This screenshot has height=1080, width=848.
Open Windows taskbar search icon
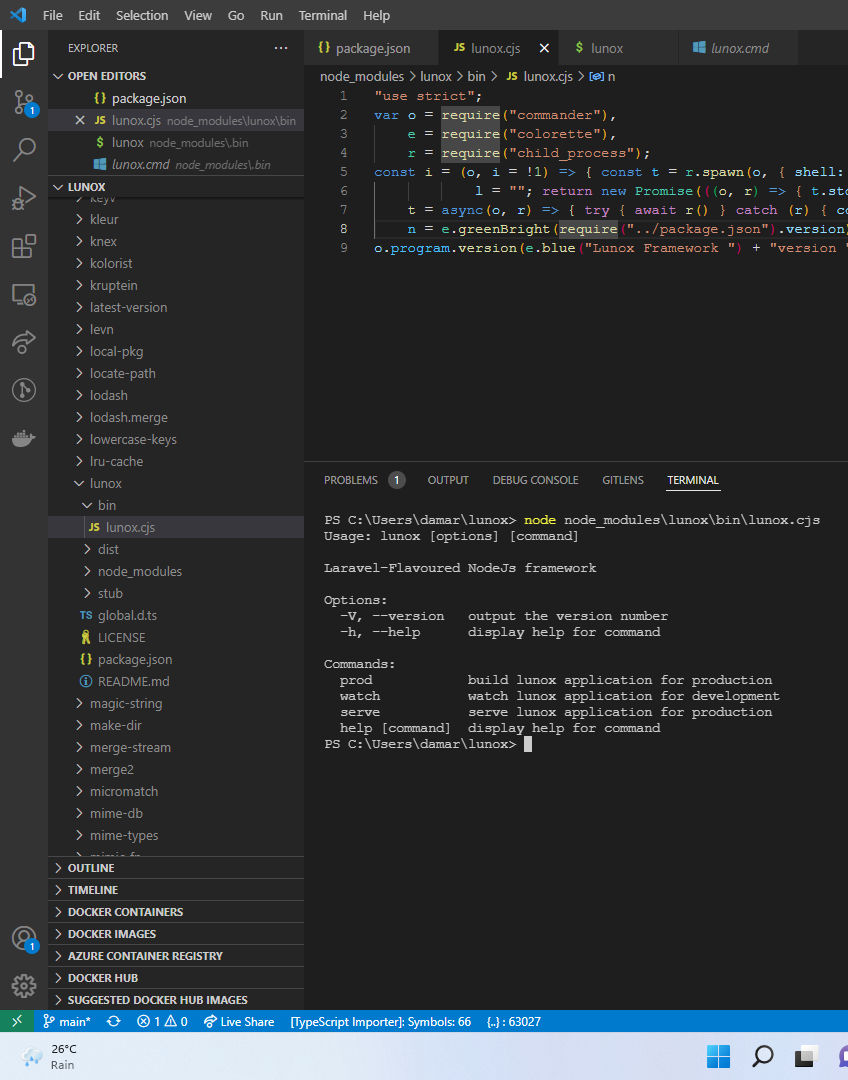[763, 1056]
